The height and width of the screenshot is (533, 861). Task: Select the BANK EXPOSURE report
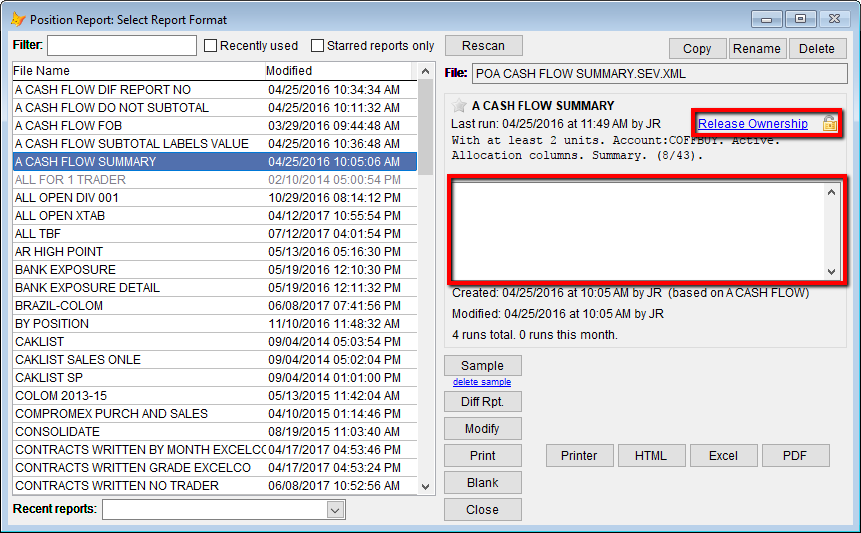coord(215,270)
